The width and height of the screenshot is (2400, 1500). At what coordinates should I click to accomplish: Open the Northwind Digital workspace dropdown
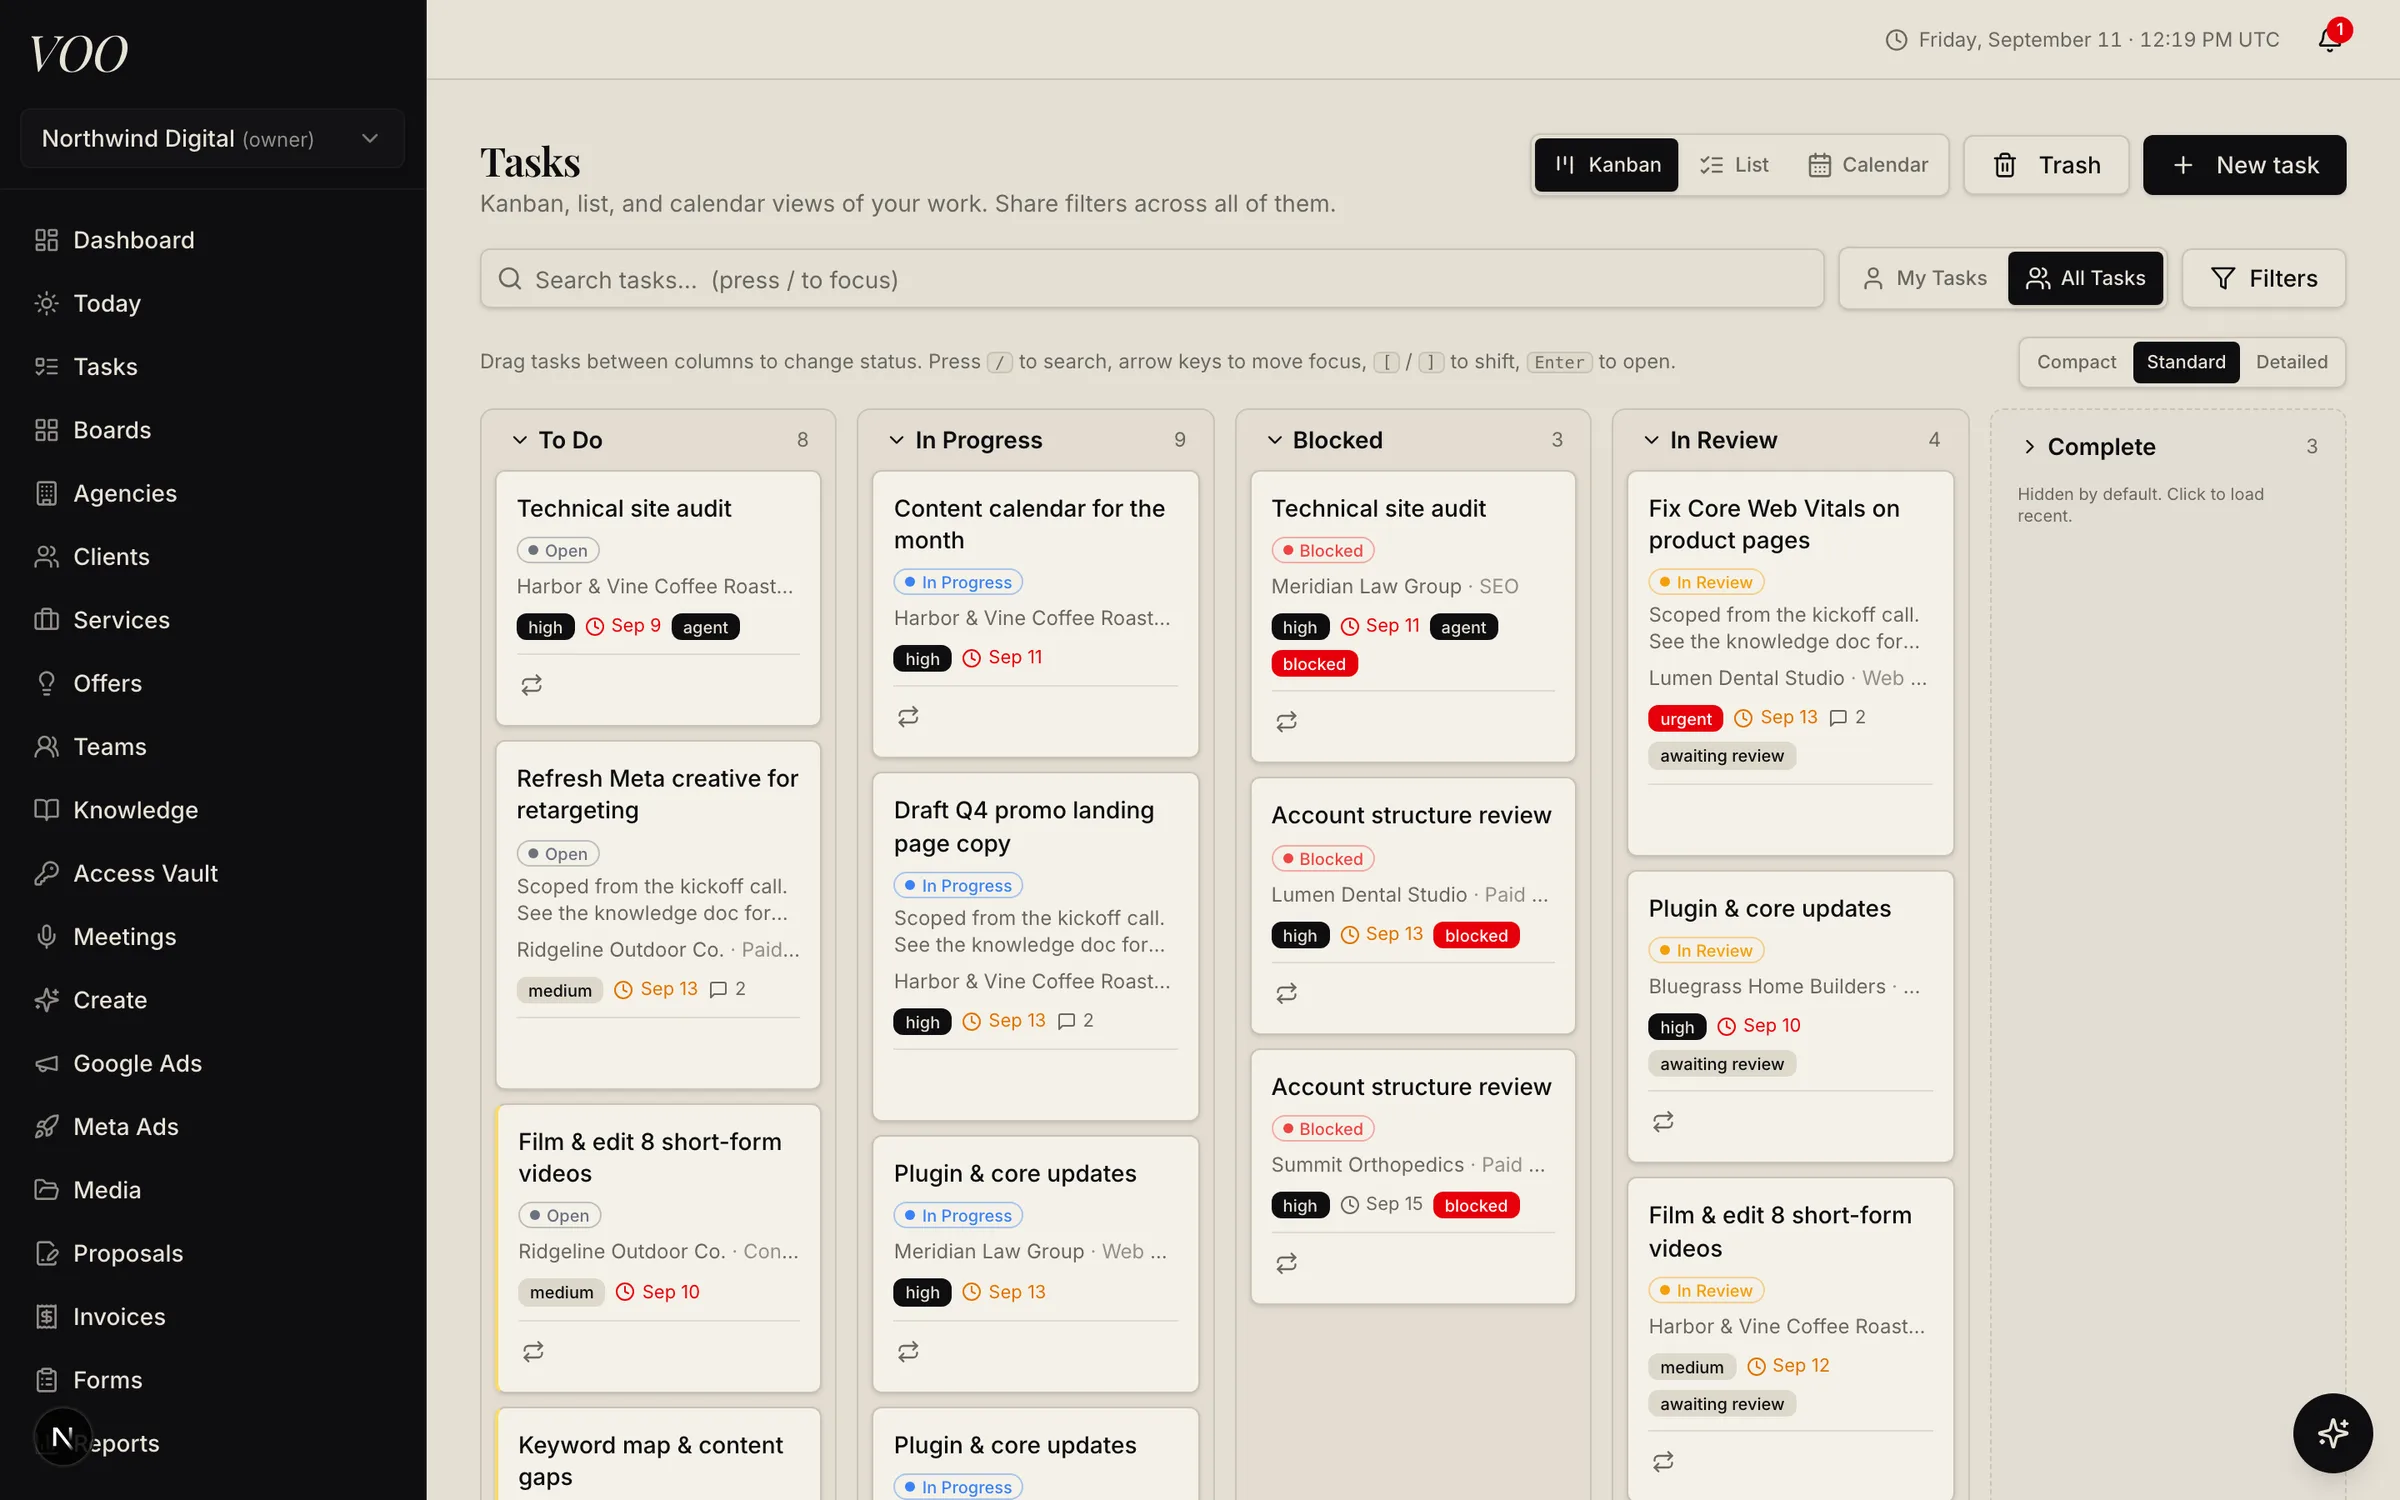tap(212, 138)
